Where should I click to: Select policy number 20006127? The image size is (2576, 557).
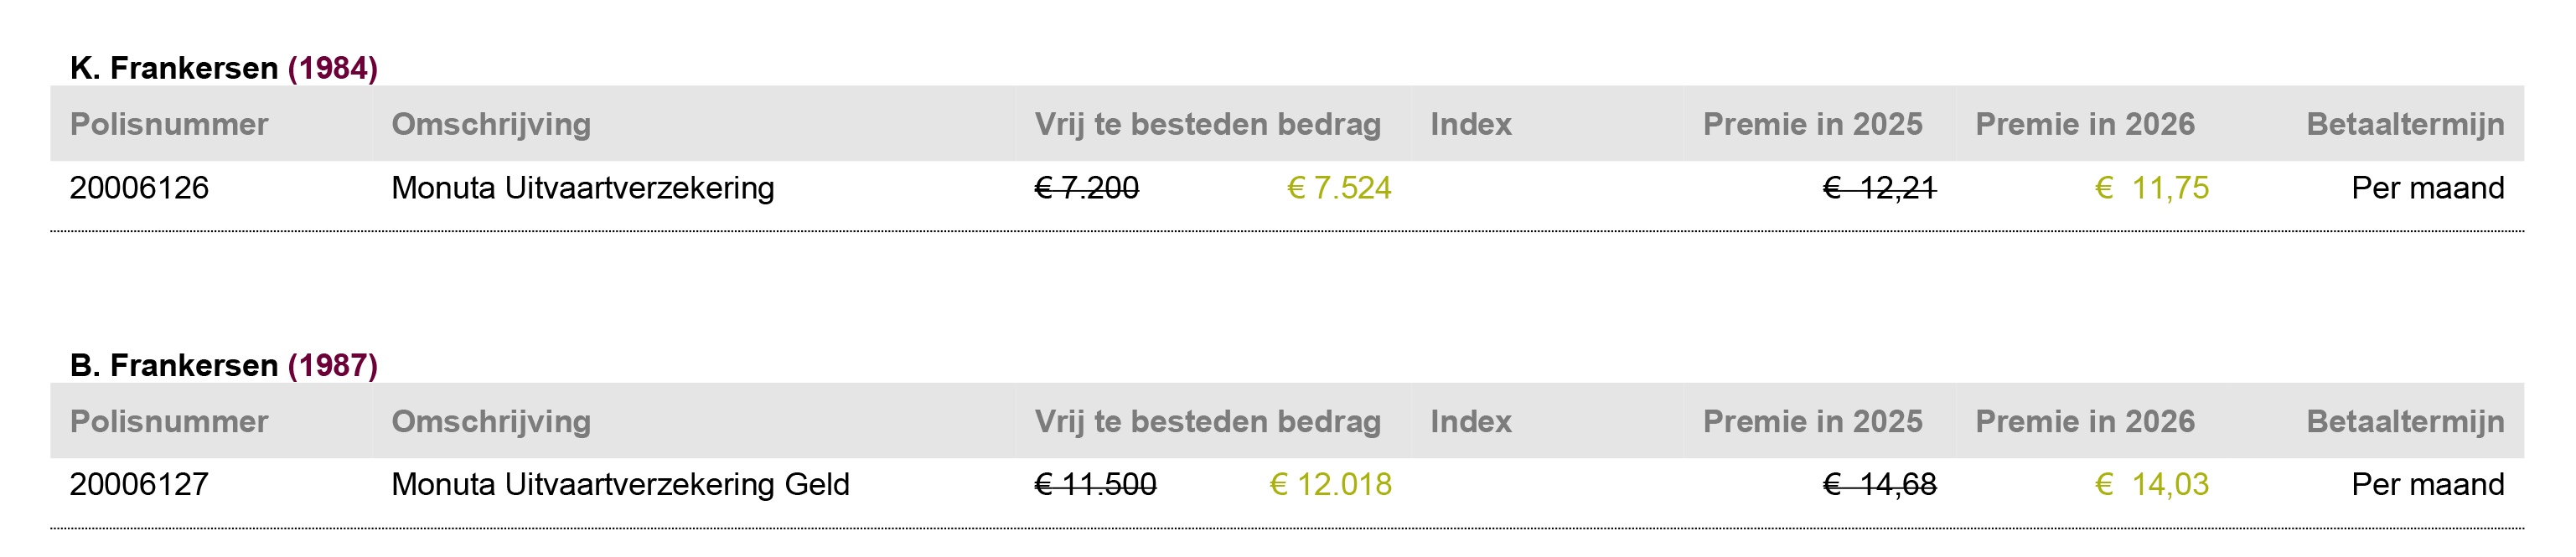coord(139,485)
